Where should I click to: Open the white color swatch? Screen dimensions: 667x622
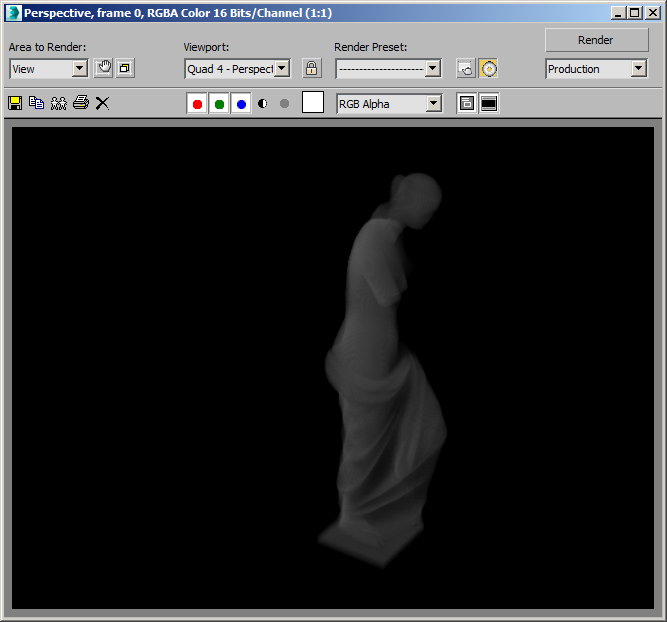click(x=313, y=103)
